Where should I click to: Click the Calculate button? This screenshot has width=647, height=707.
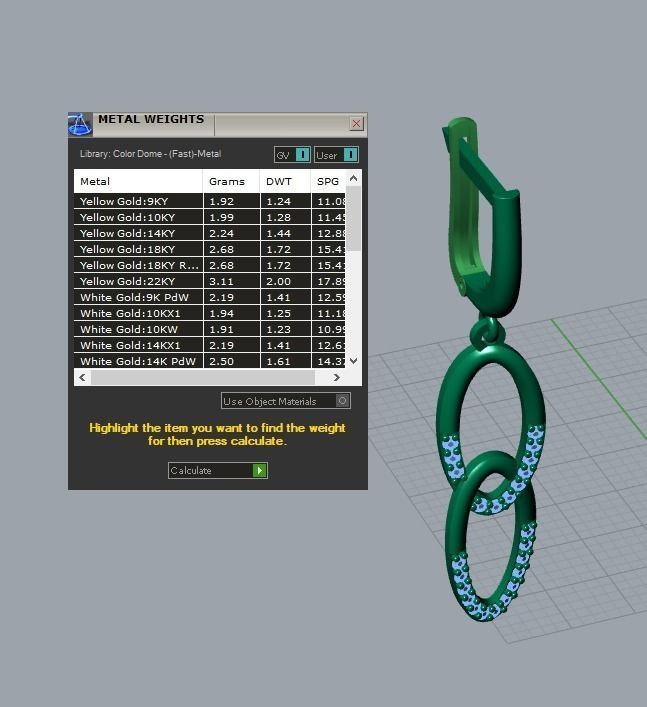(x=218, y=470)
